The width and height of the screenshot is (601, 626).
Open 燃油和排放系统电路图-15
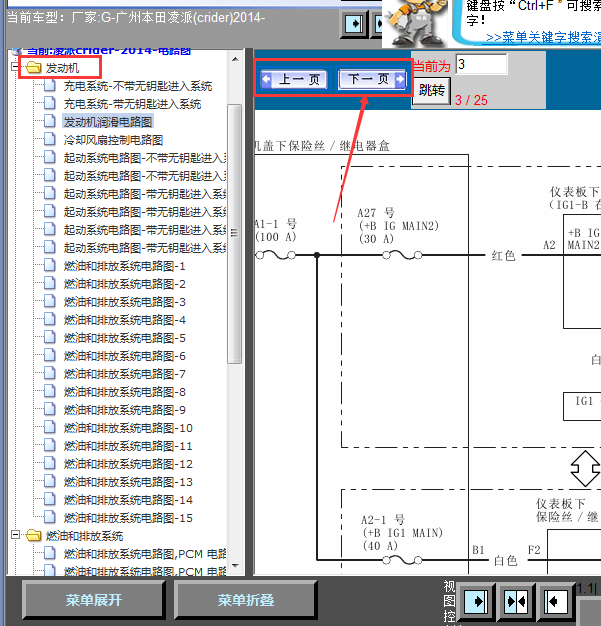128,518
